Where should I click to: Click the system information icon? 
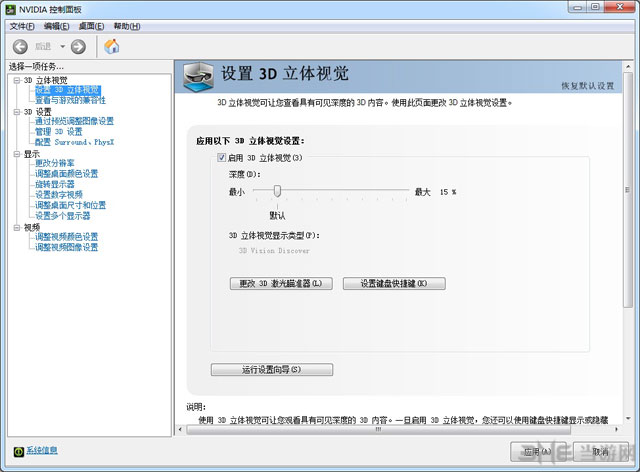(x=18, y=451)
